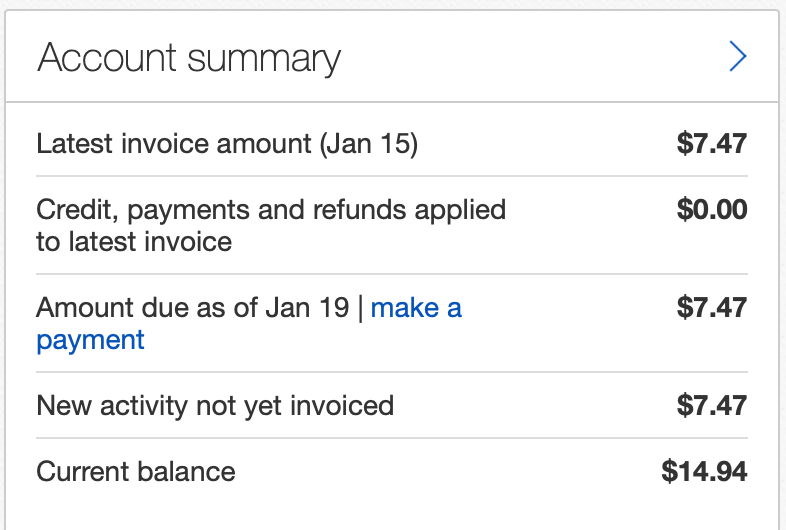Click the "Current balance" label
Screen dimensions: 786x530
point(136,471)
